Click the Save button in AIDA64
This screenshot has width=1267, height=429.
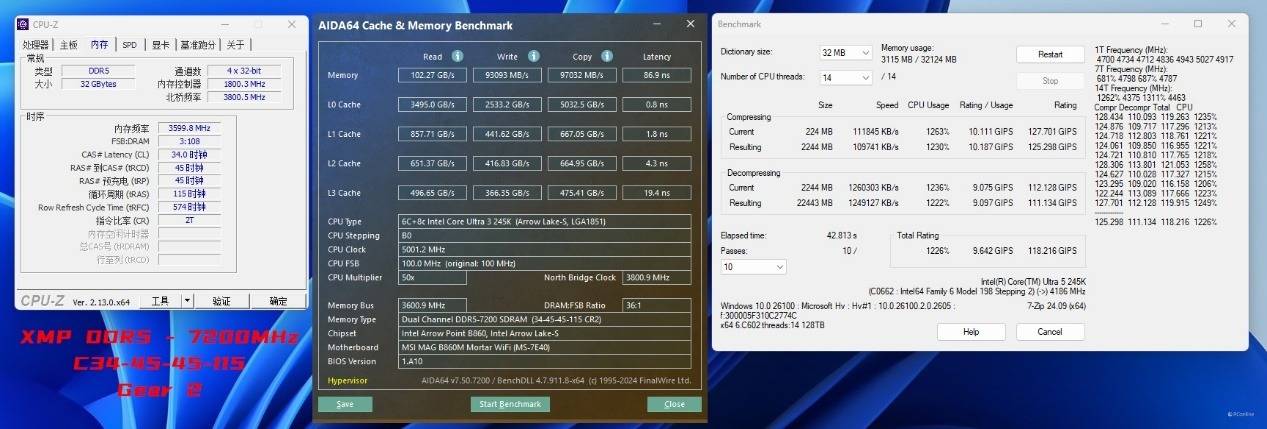345,404
